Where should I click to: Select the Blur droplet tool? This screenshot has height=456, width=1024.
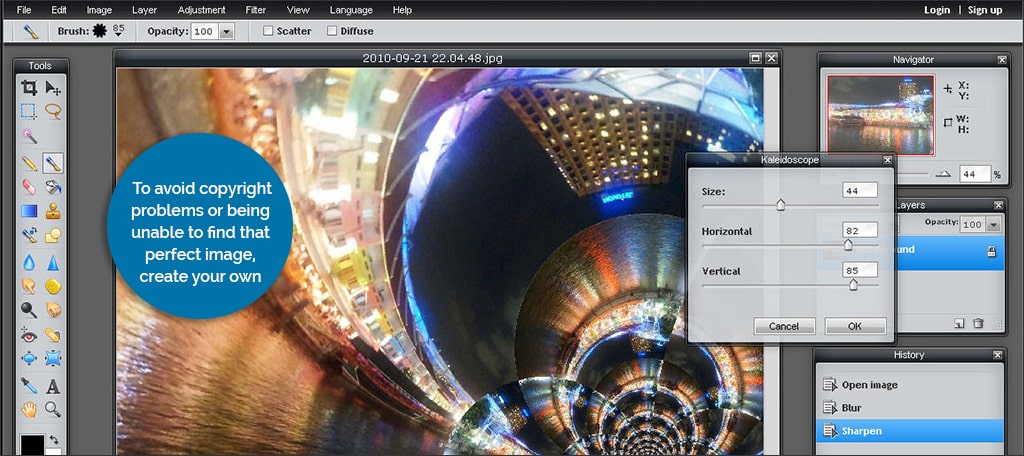[29, 263]
